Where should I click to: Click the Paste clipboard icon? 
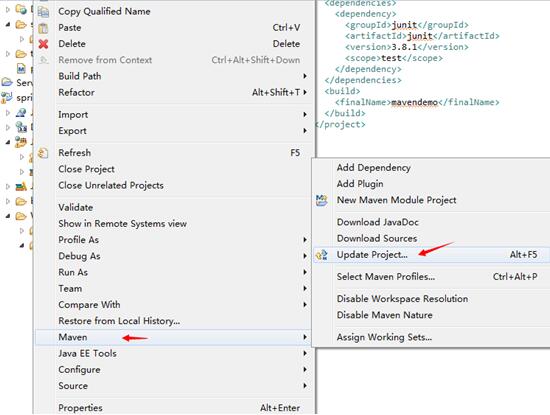(x=43, y=28)
